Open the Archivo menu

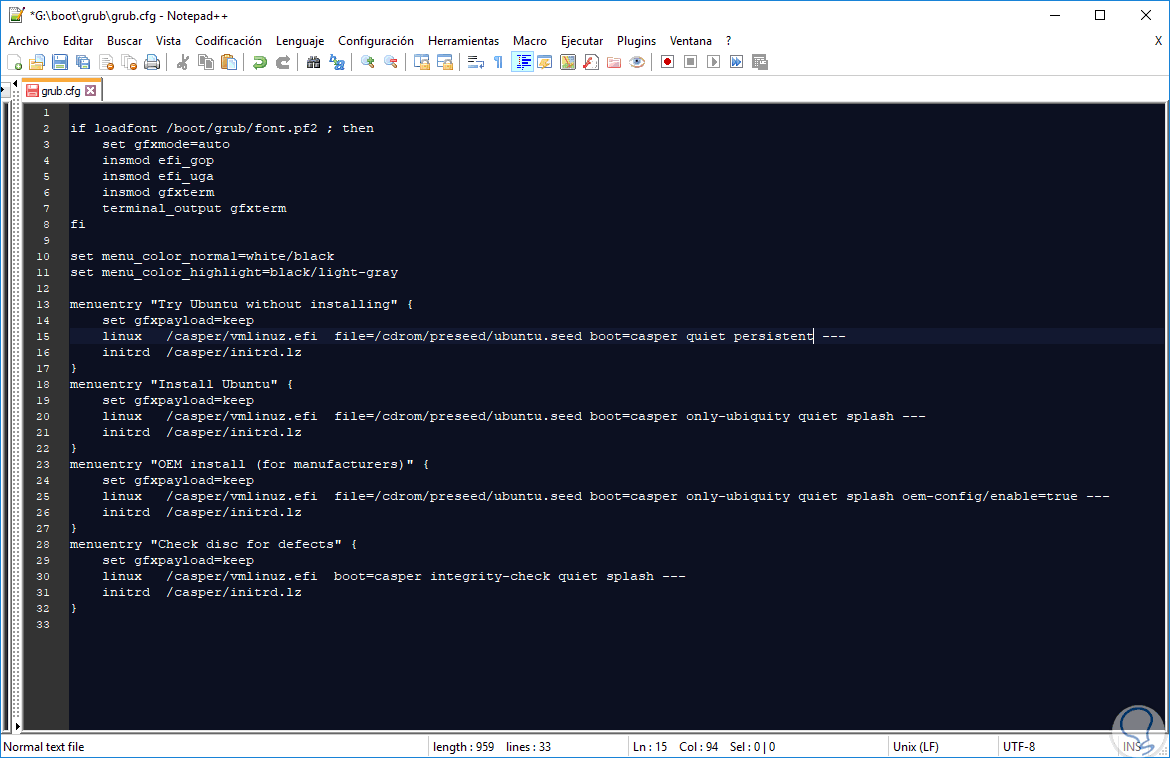tap(28, 41)
